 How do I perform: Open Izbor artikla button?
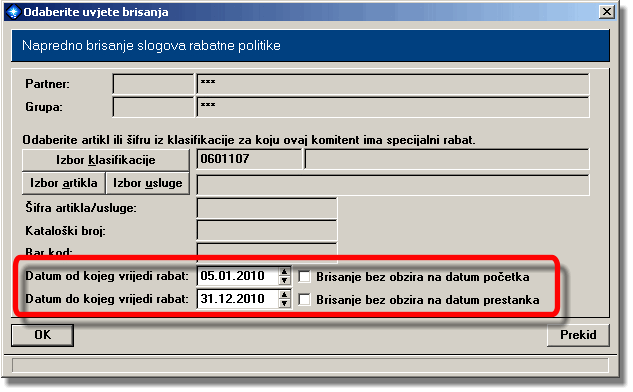(64, 183)
